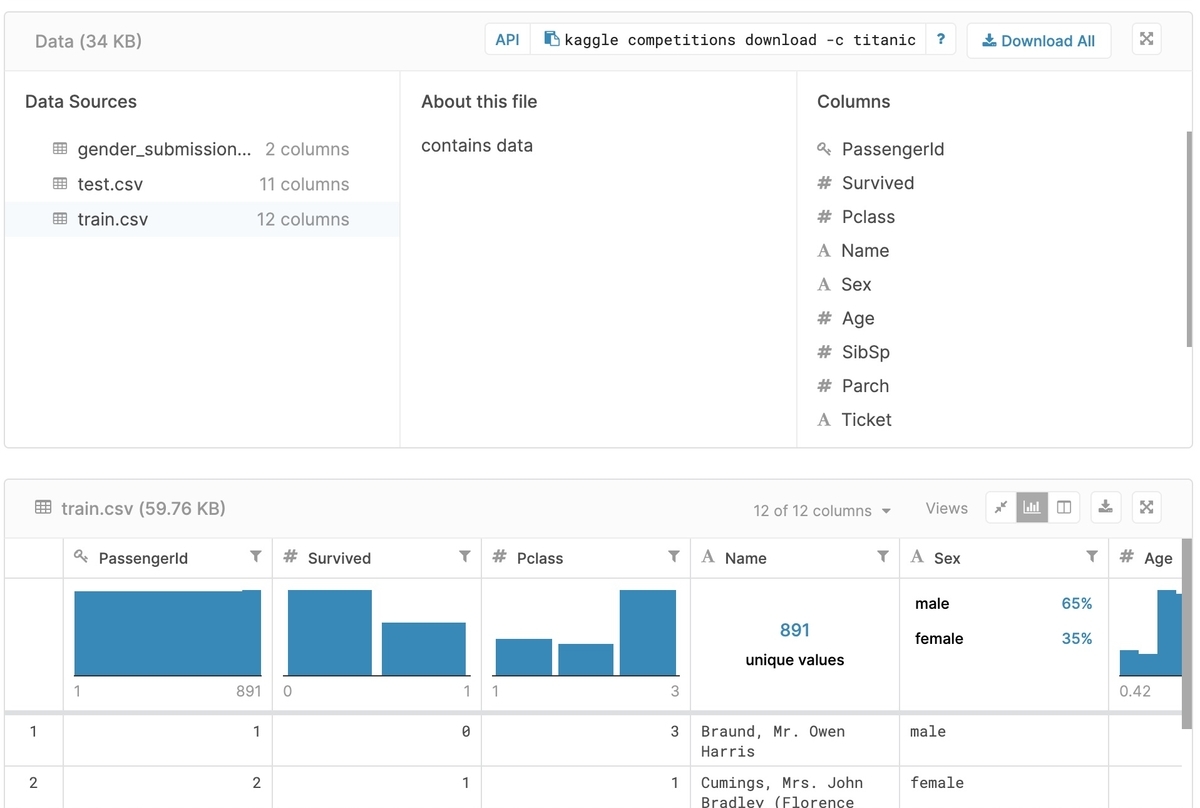This screenshot has height=808, width=1200.
Task: Click the PassengerId histogram chart
Action: pos(168,632)
